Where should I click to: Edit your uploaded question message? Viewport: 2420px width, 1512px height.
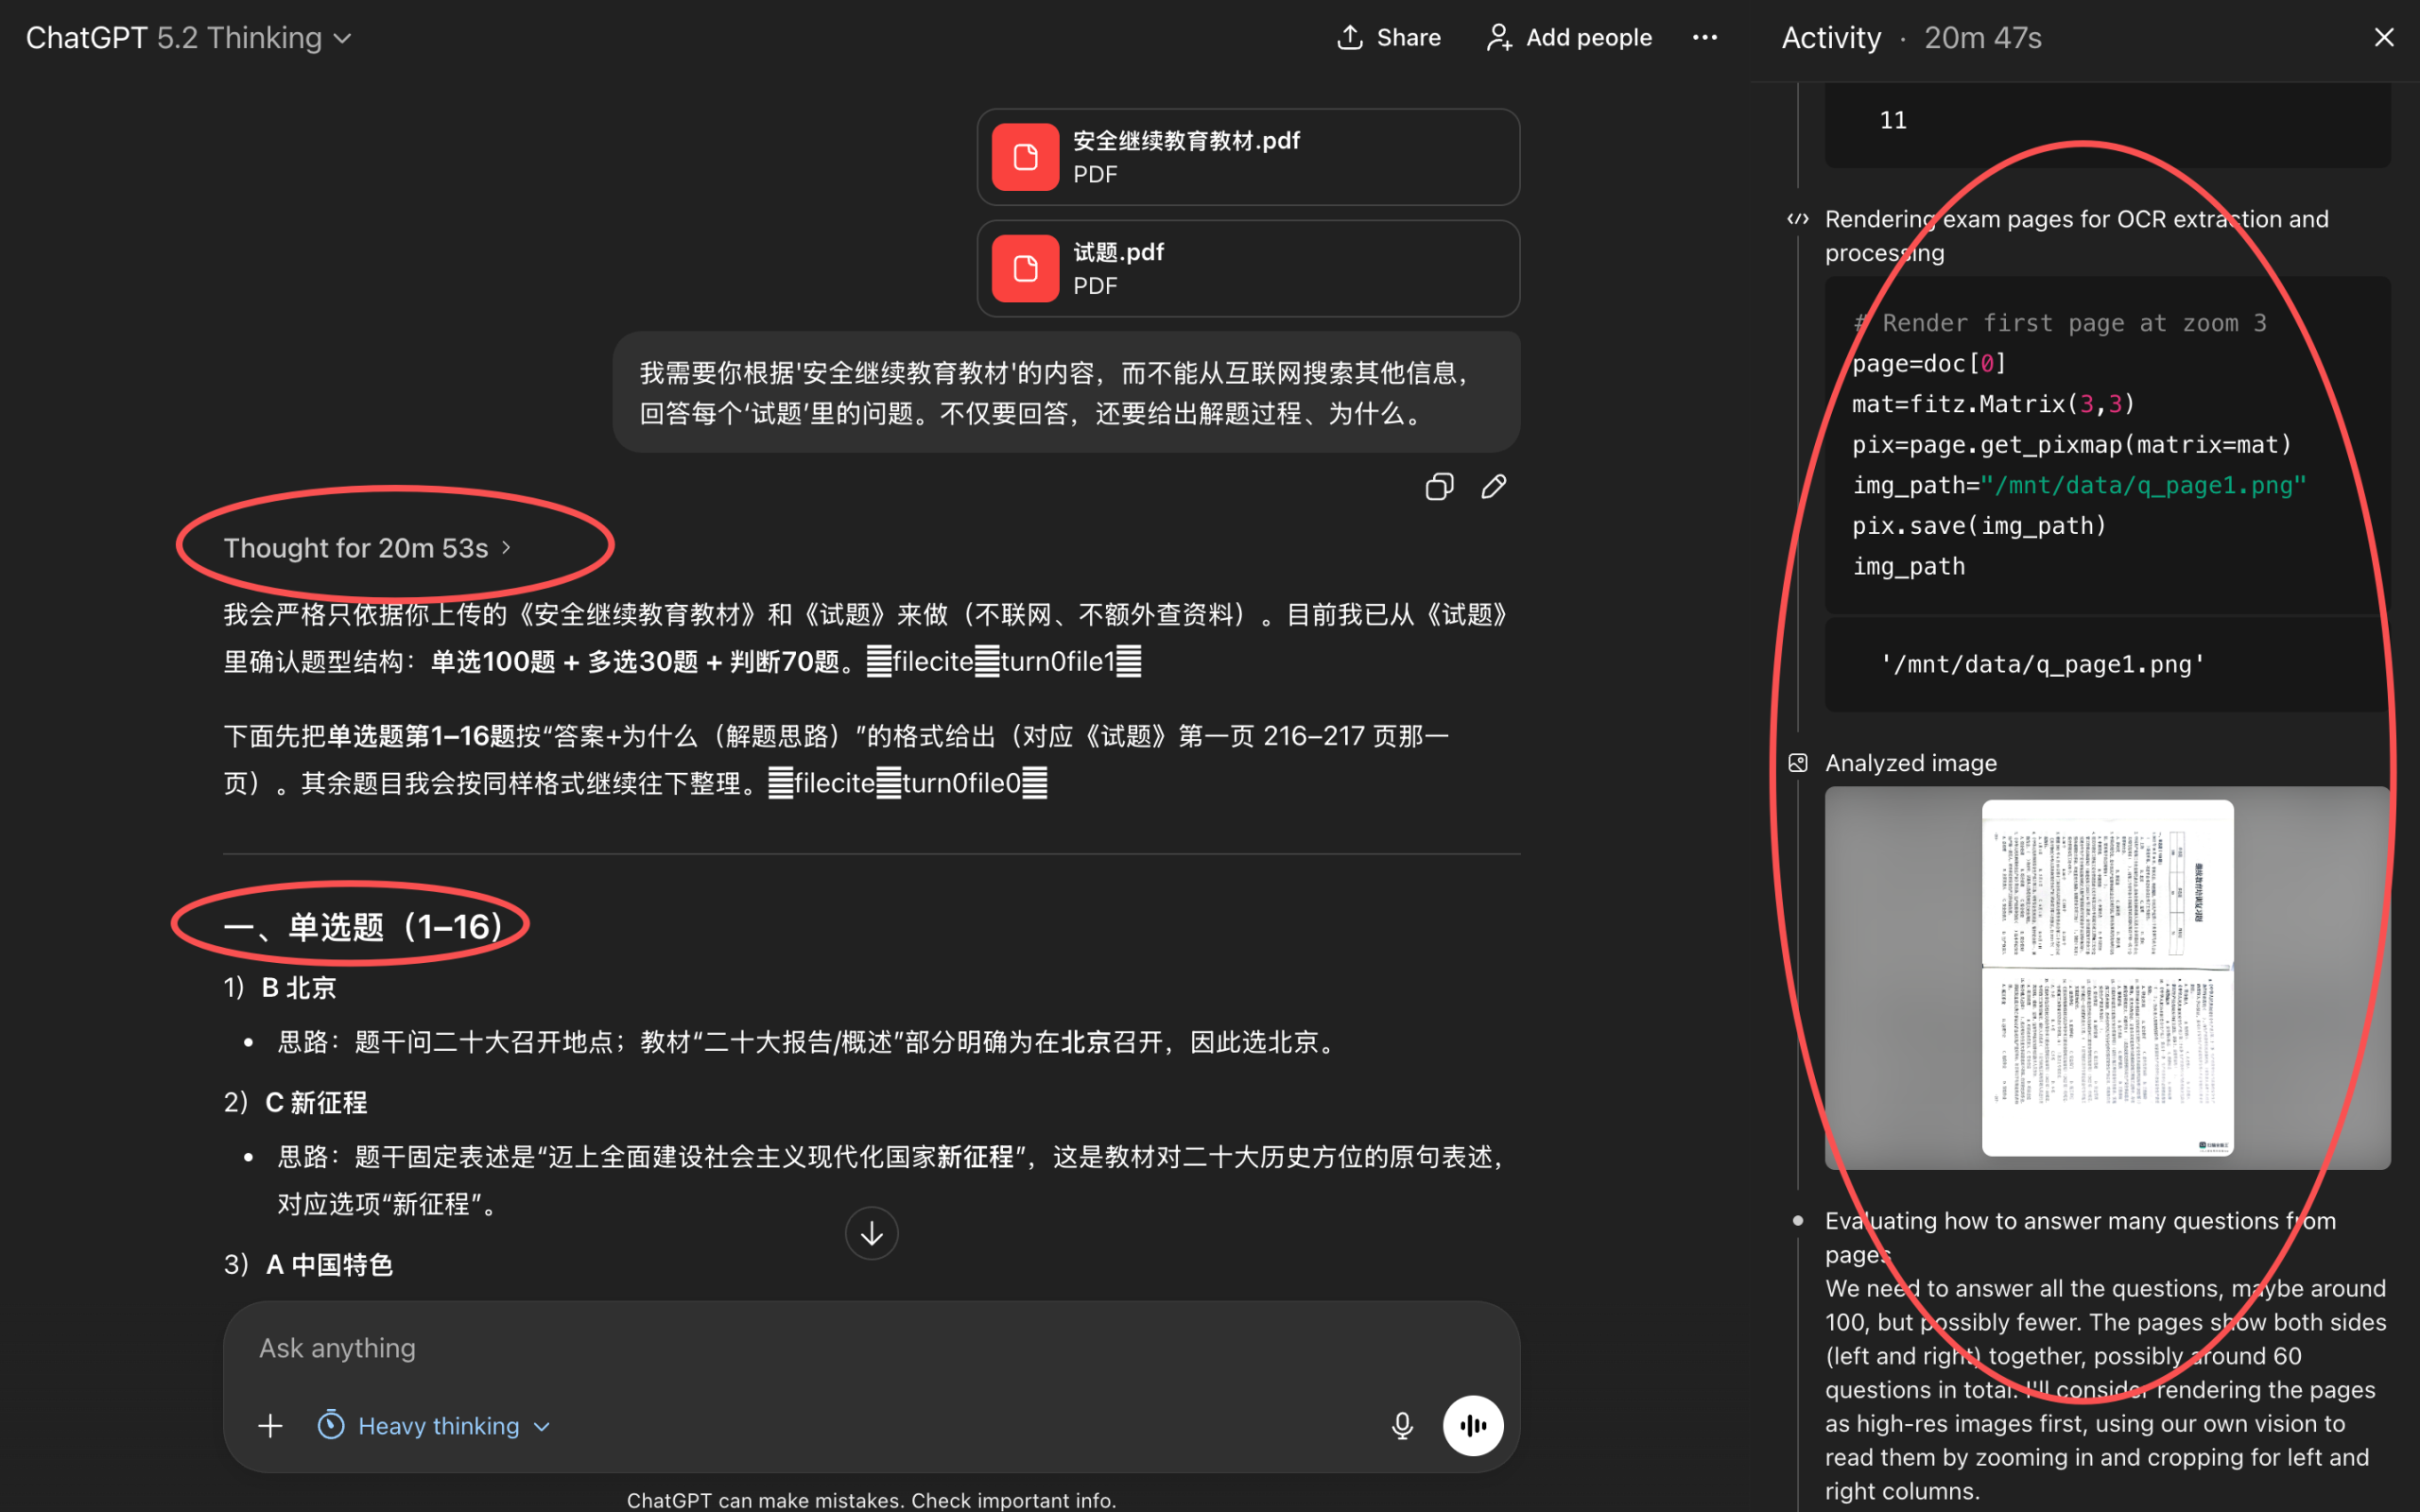(1492, 486)
